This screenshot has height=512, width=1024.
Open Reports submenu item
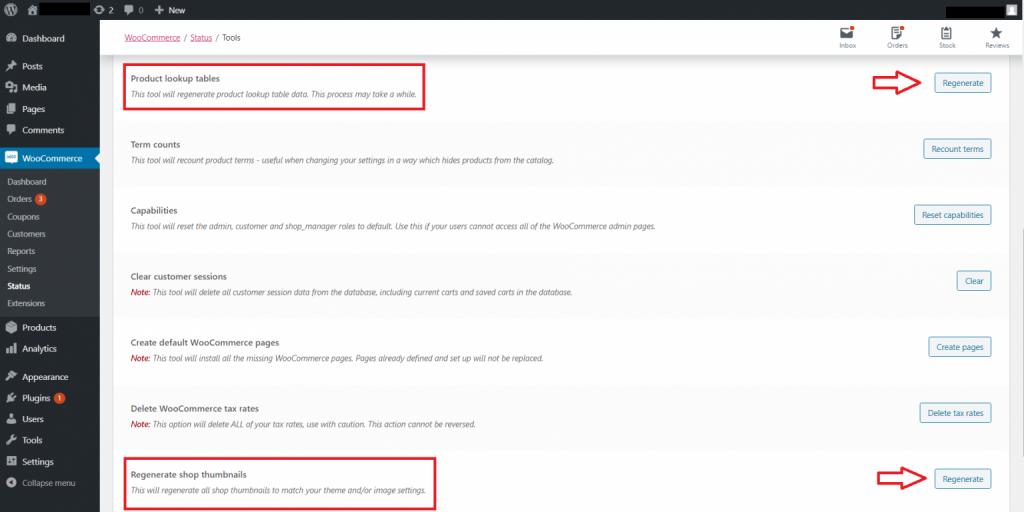(21, 251)
